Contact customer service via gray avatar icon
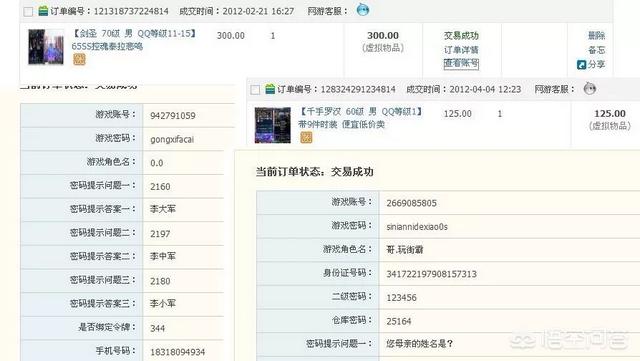 point(589,88)
